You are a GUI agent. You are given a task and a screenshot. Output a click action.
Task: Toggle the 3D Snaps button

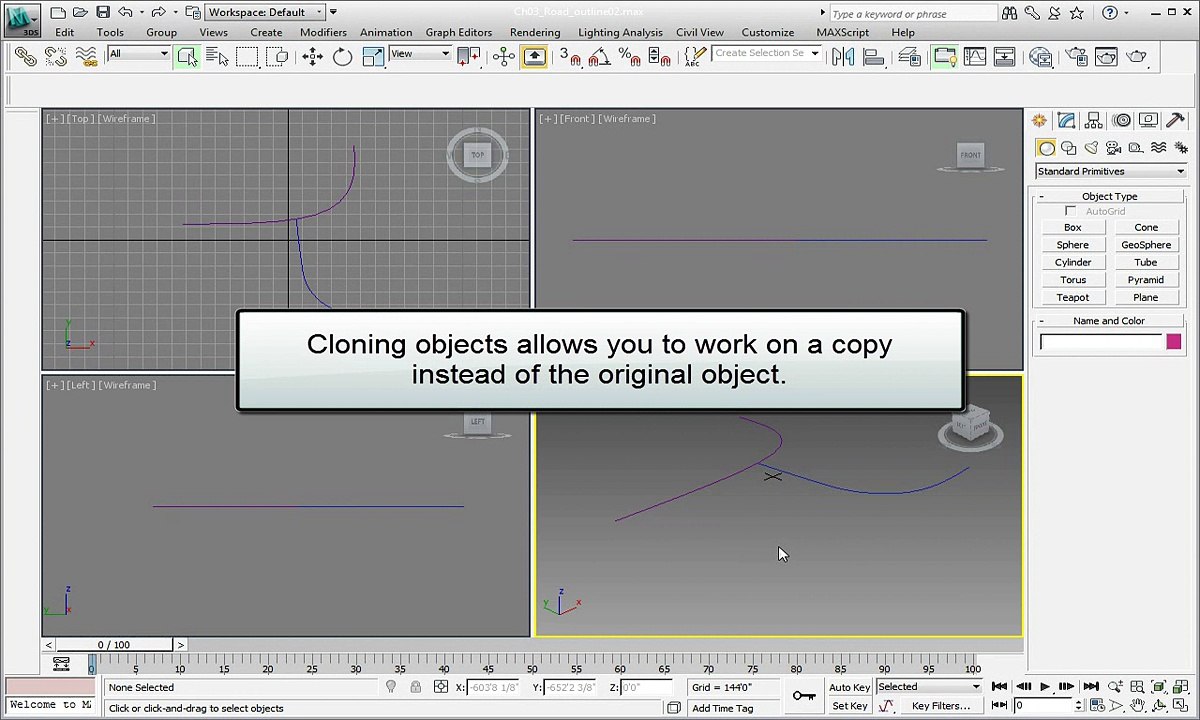(570, 57)
